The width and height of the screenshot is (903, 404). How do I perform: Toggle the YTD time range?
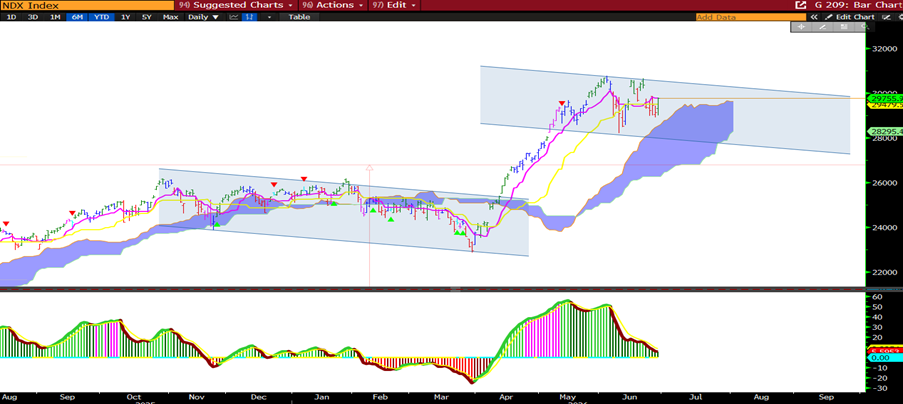101,17
